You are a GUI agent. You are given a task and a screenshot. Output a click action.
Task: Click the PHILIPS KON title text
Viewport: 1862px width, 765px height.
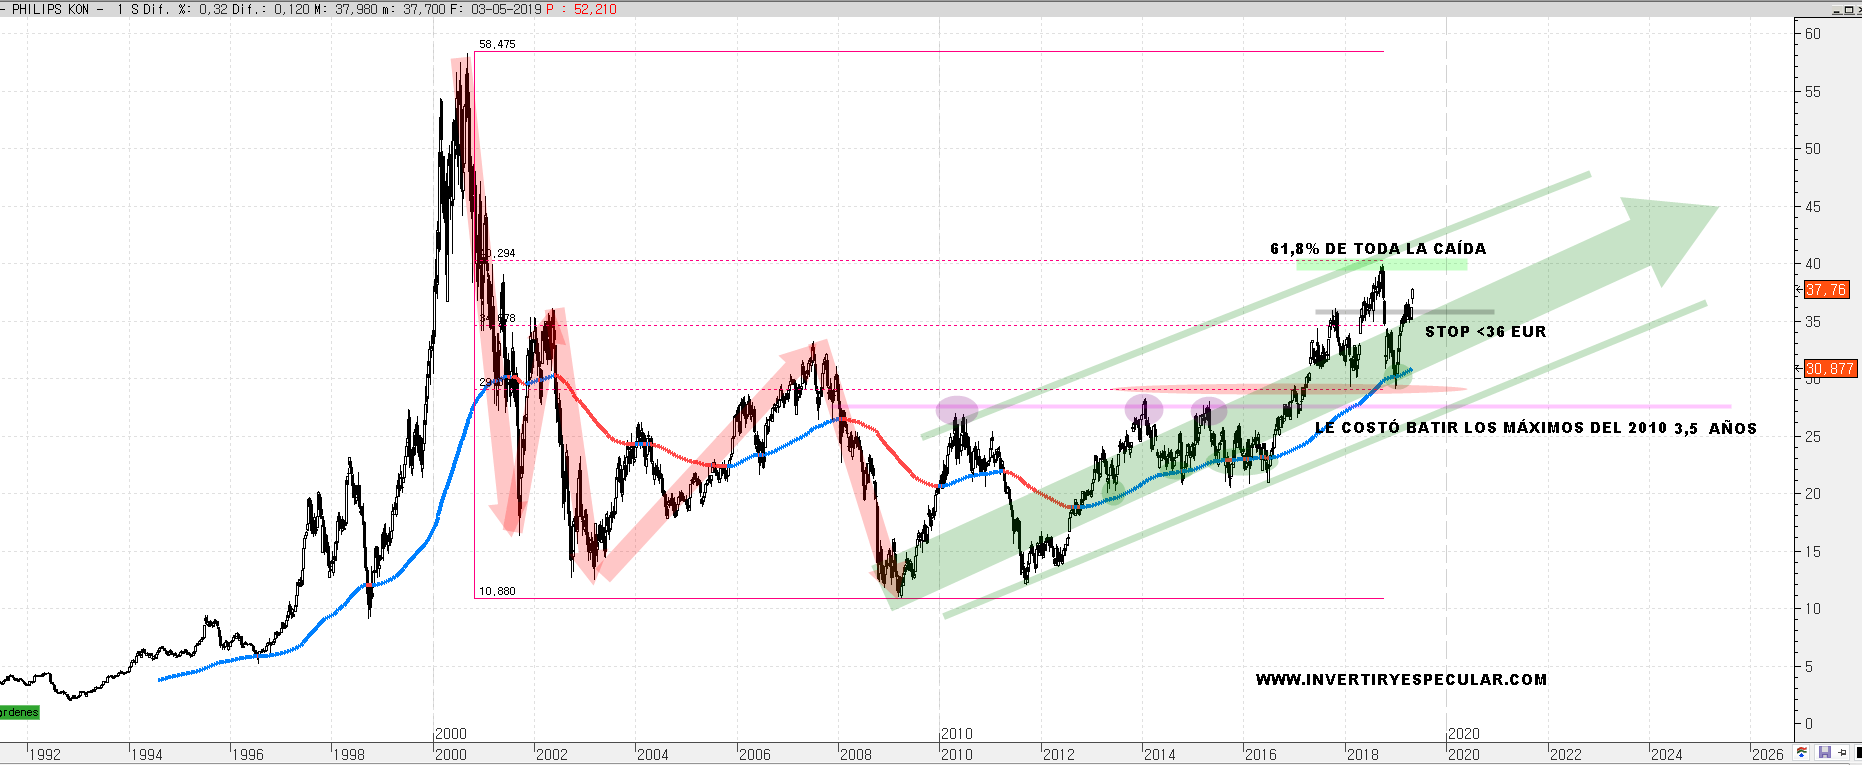click(x=50, y=9)
